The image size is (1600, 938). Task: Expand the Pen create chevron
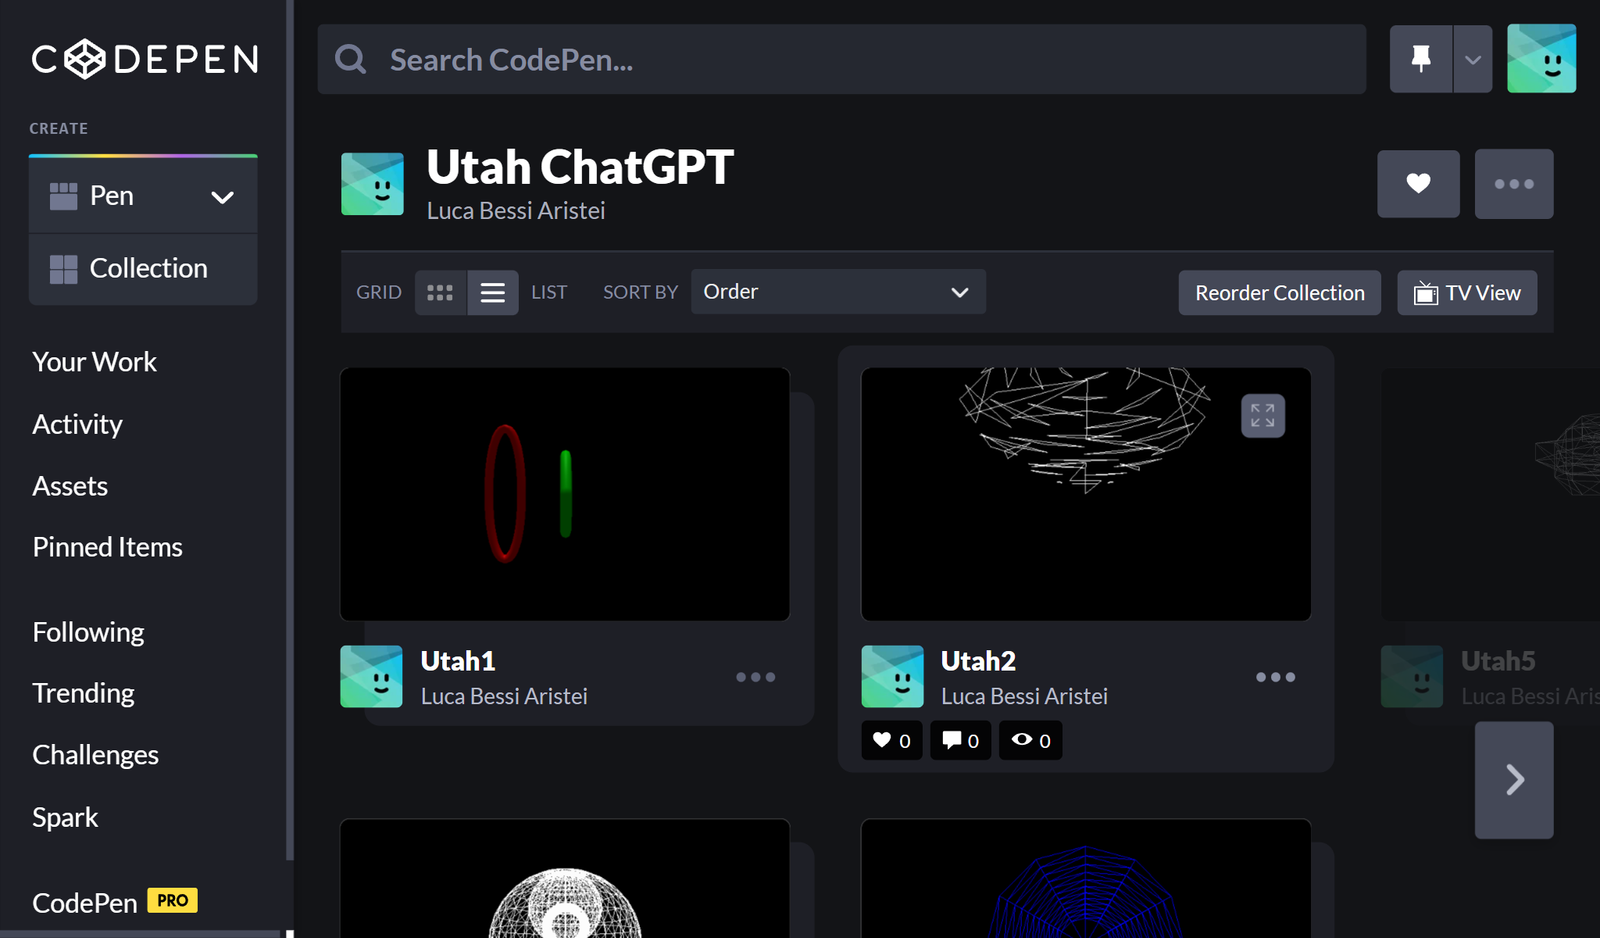222,197
